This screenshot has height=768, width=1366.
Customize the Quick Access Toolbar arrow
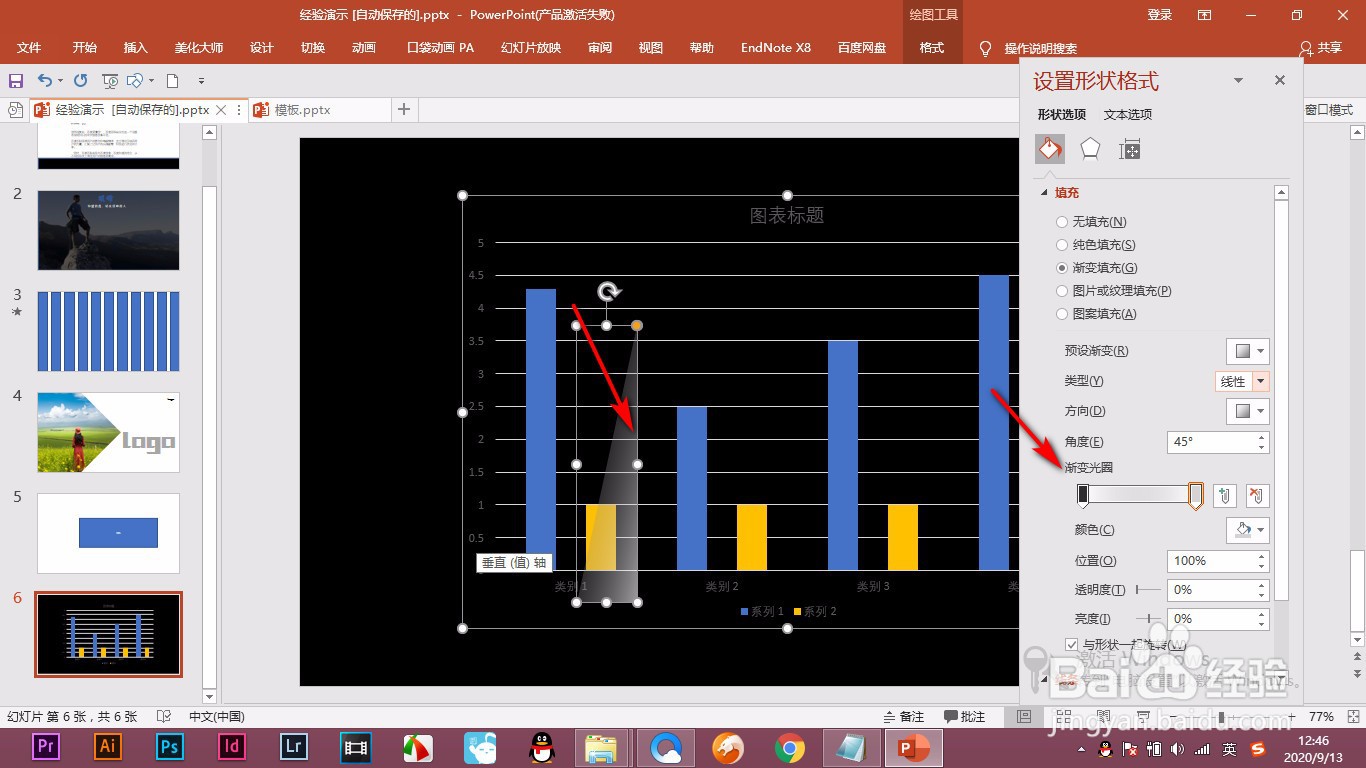point(201,81)
